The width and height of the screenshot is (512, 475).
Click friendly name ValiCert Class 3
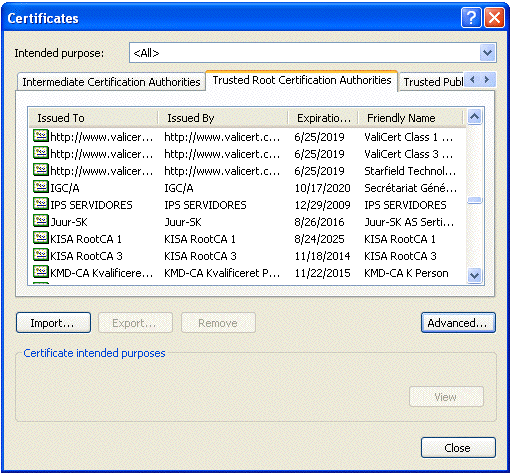tap(409, 154)
